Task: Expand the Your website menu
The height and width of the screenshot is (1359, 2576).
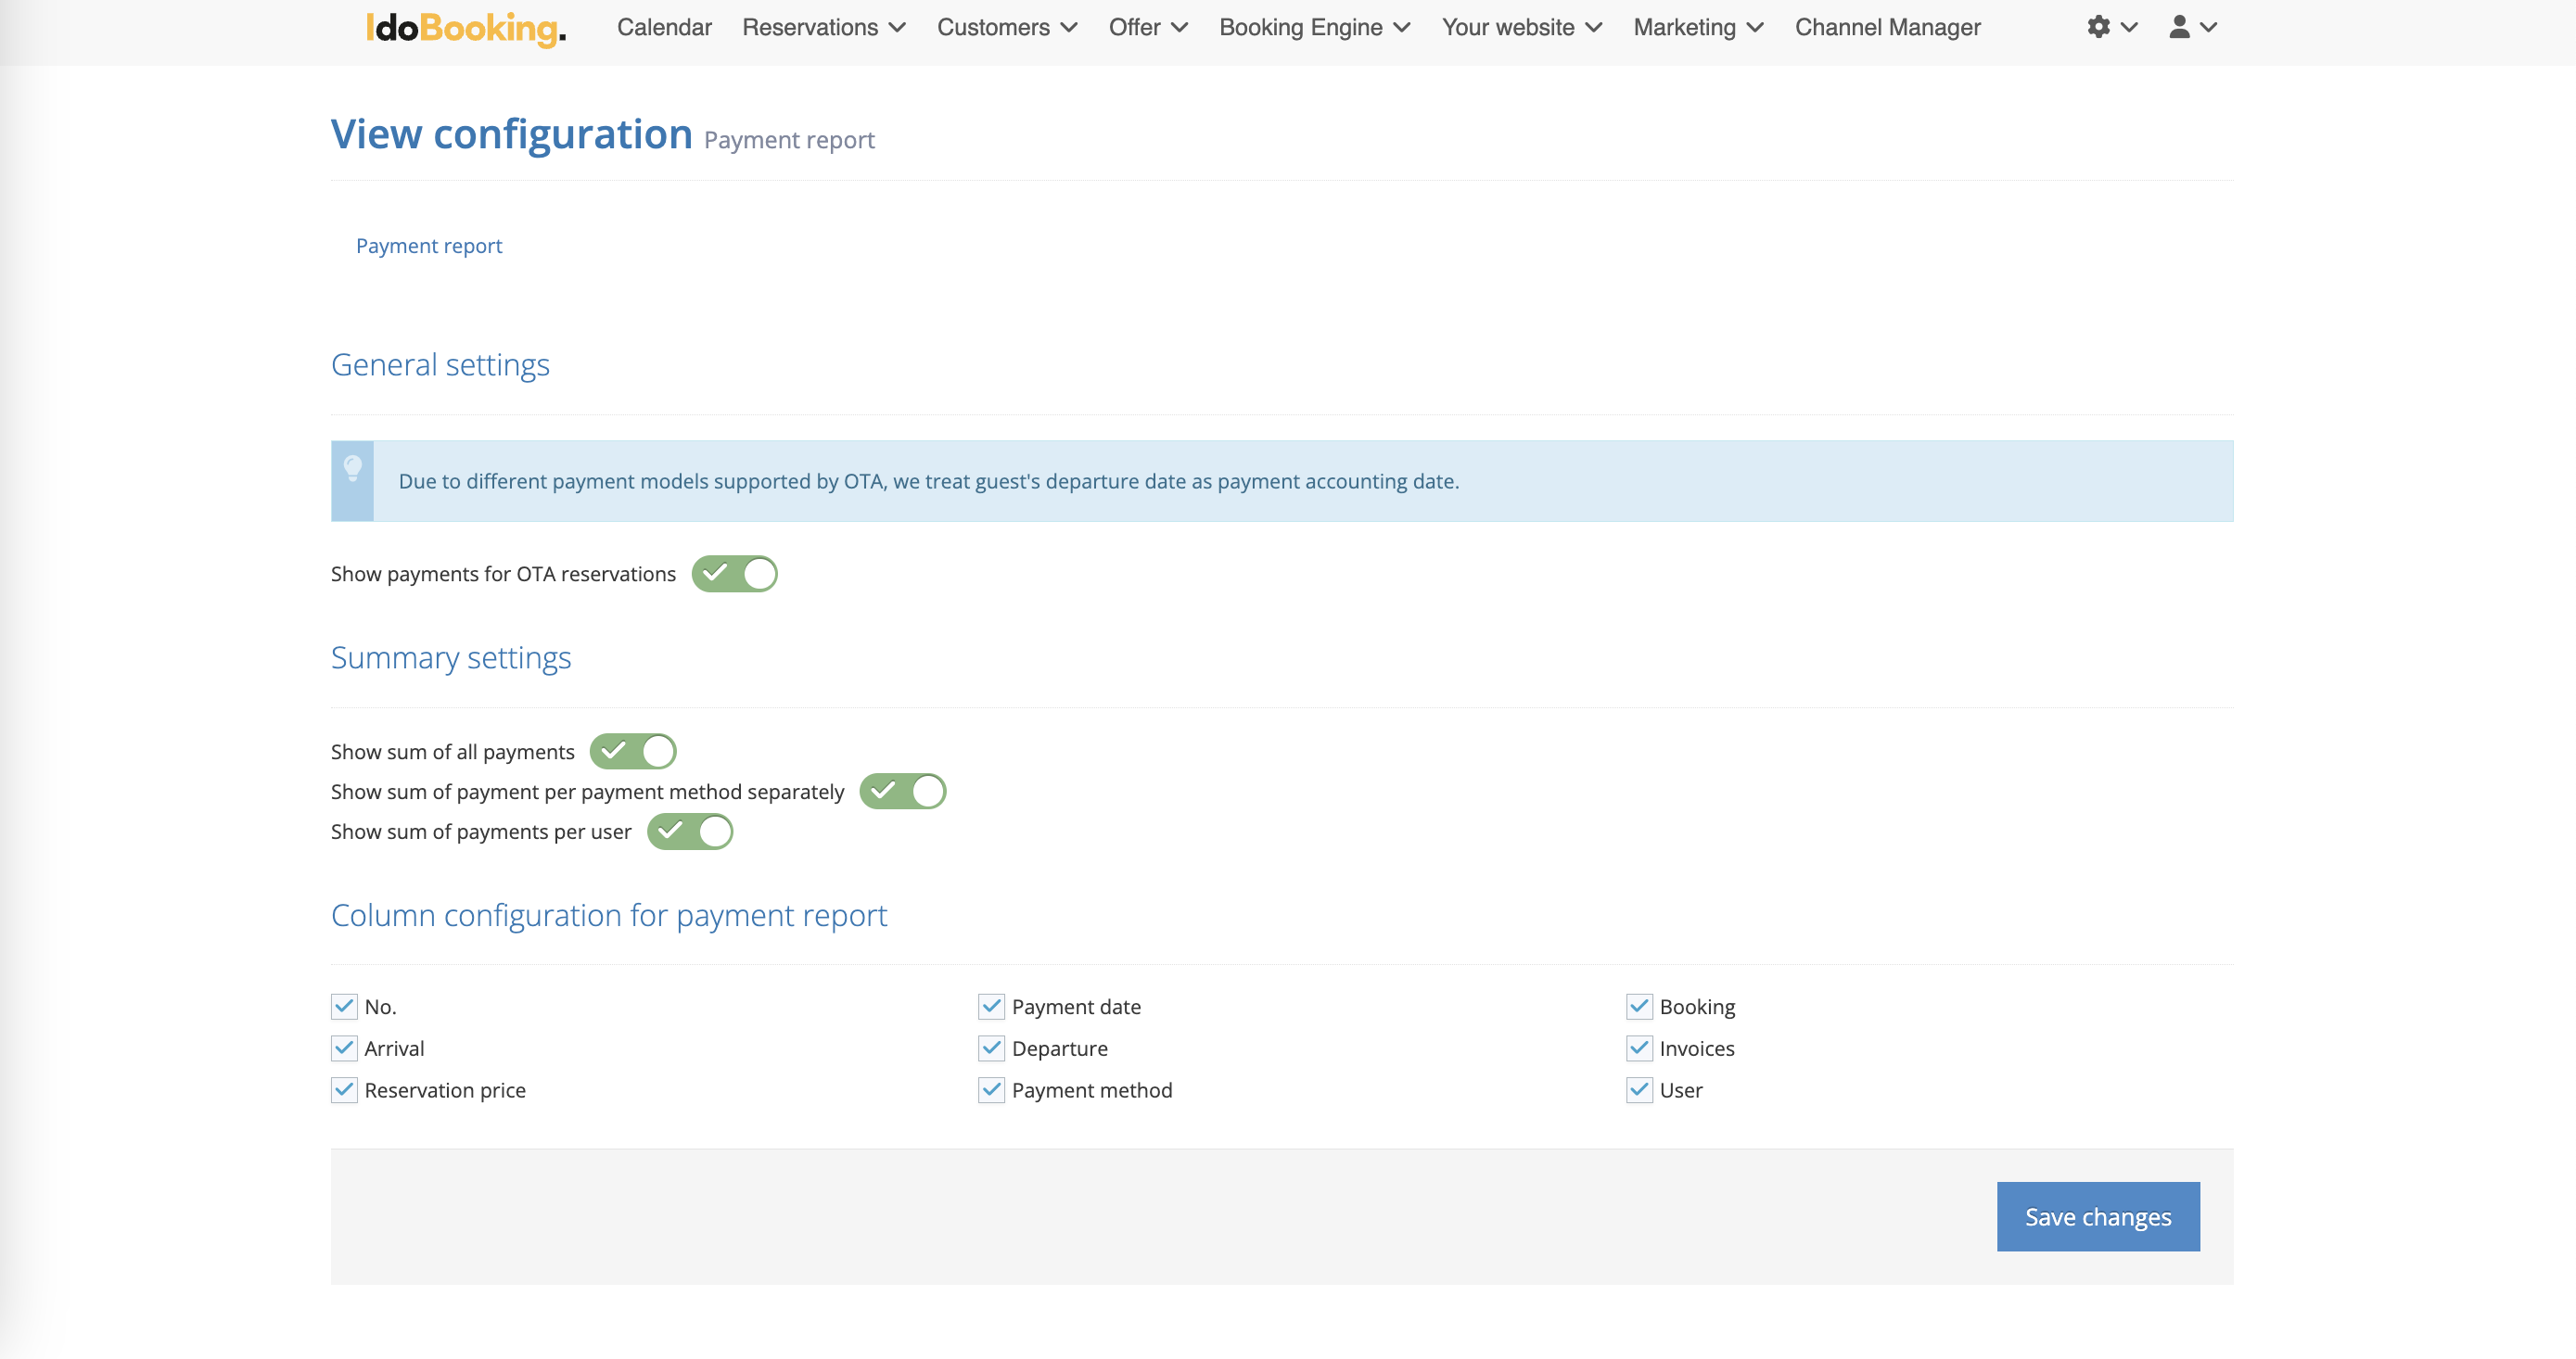Action: click(x=1521, y=28)
